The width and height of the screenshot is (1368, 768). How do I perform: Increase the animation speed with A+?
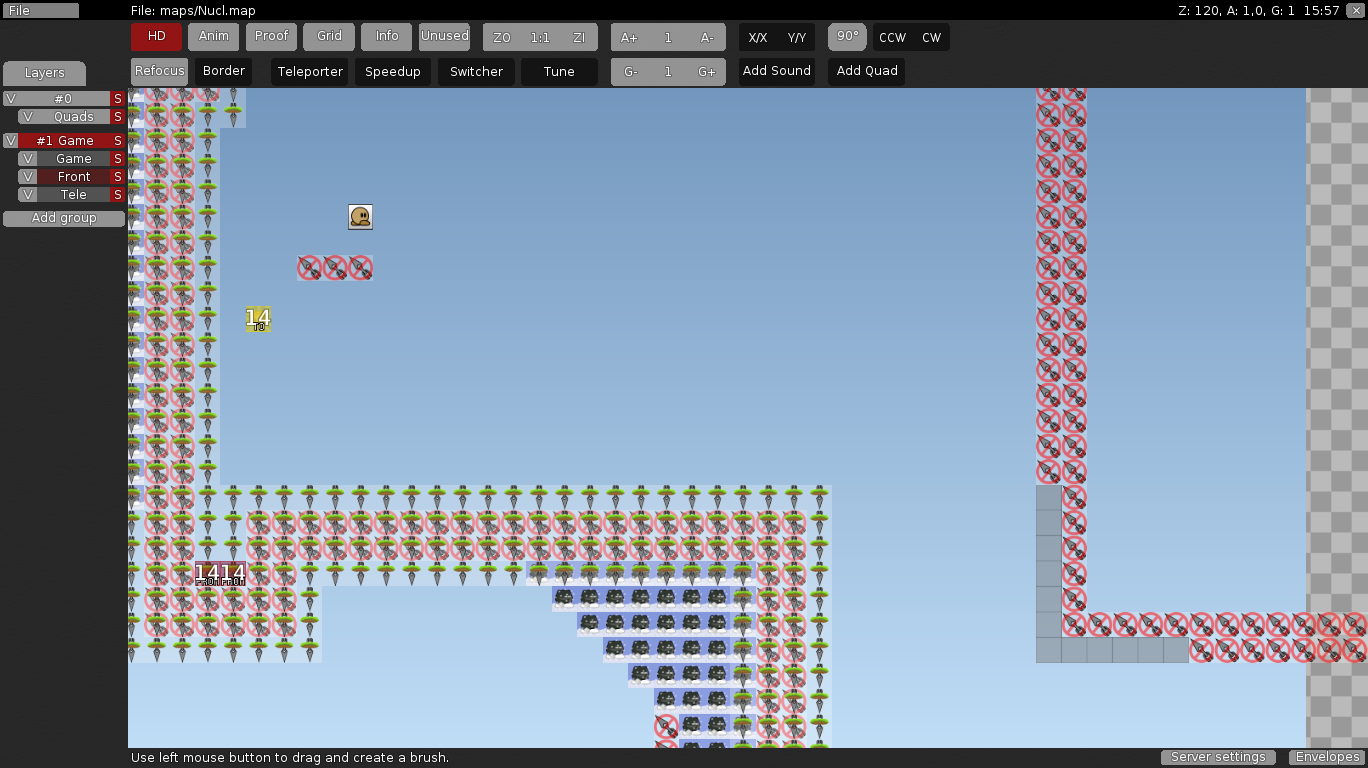629,38
